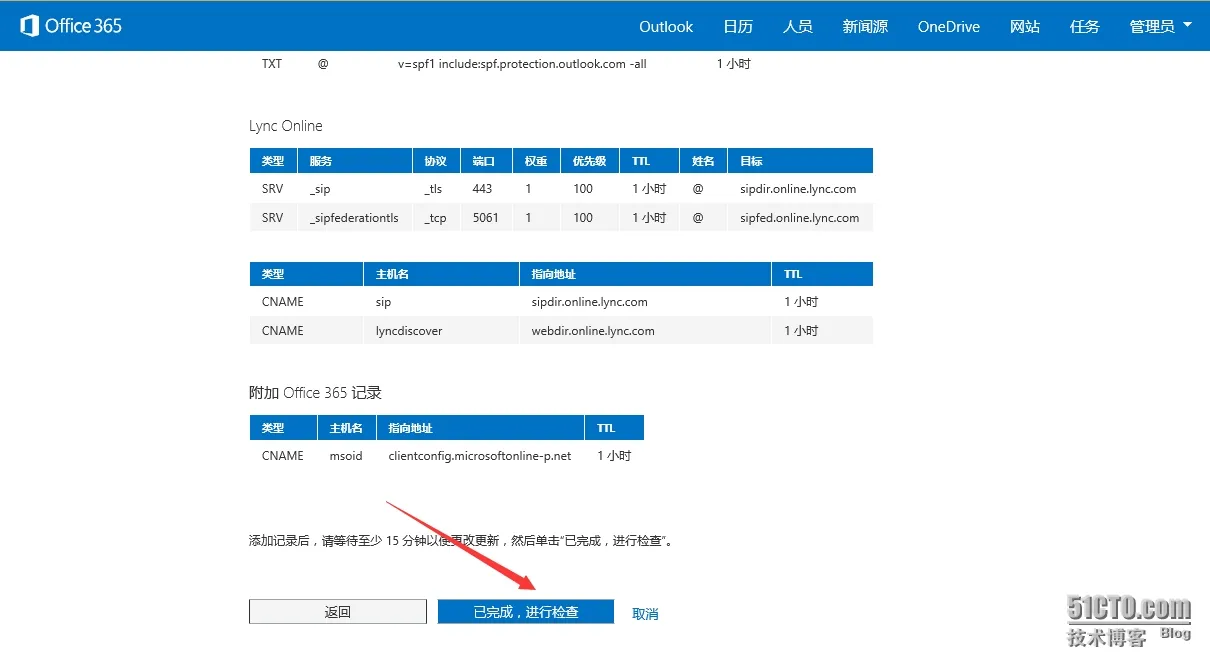Screen dimensions: 1210x666
Task: Click the 返回 button
Action: [x=338, y=612]
